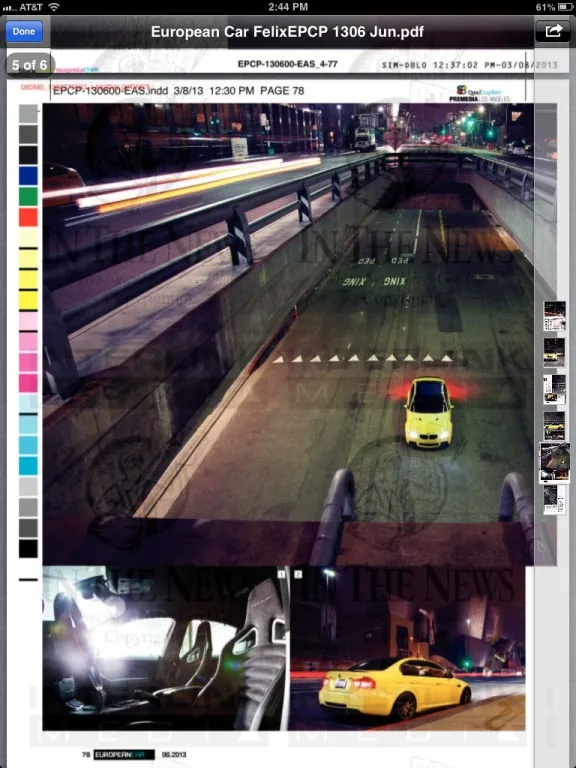This screenshot has height=768, width=576.
Task: Select the sixth page thumbnail
Action: click(x=554, y=500)
